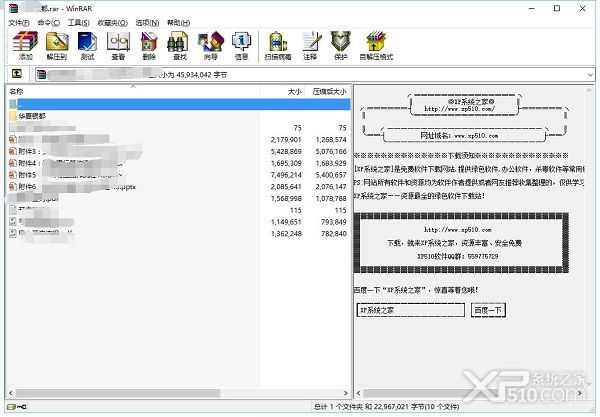The width and height of the screenshot is (600, 417).
Task: Click the WinRAR title bar app icon
Action: (13, 8)
